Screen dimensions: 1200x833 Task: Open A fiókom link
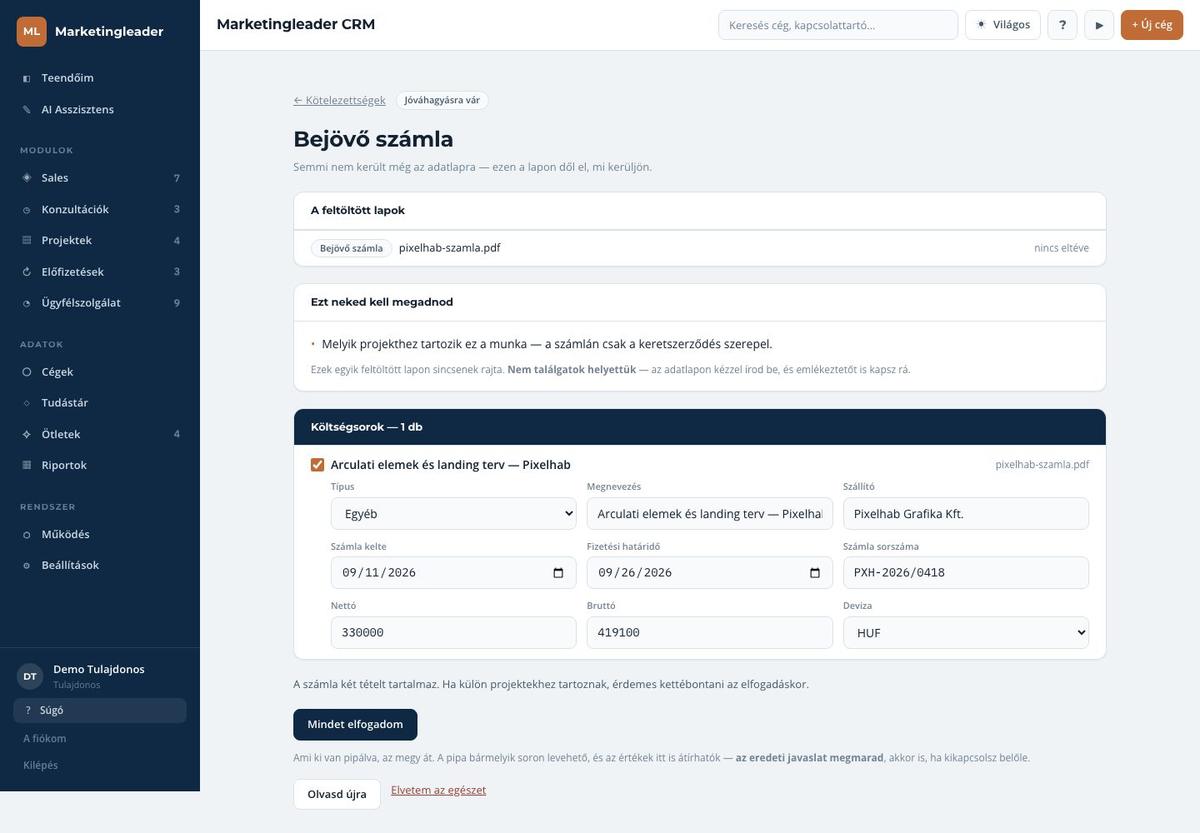45,739
